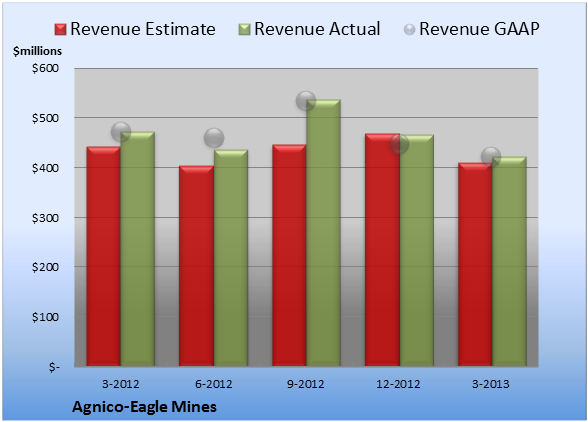The image size is (588, 422).
Task: Select the red estimate bar for 12-2012
Action: [382, 249]
